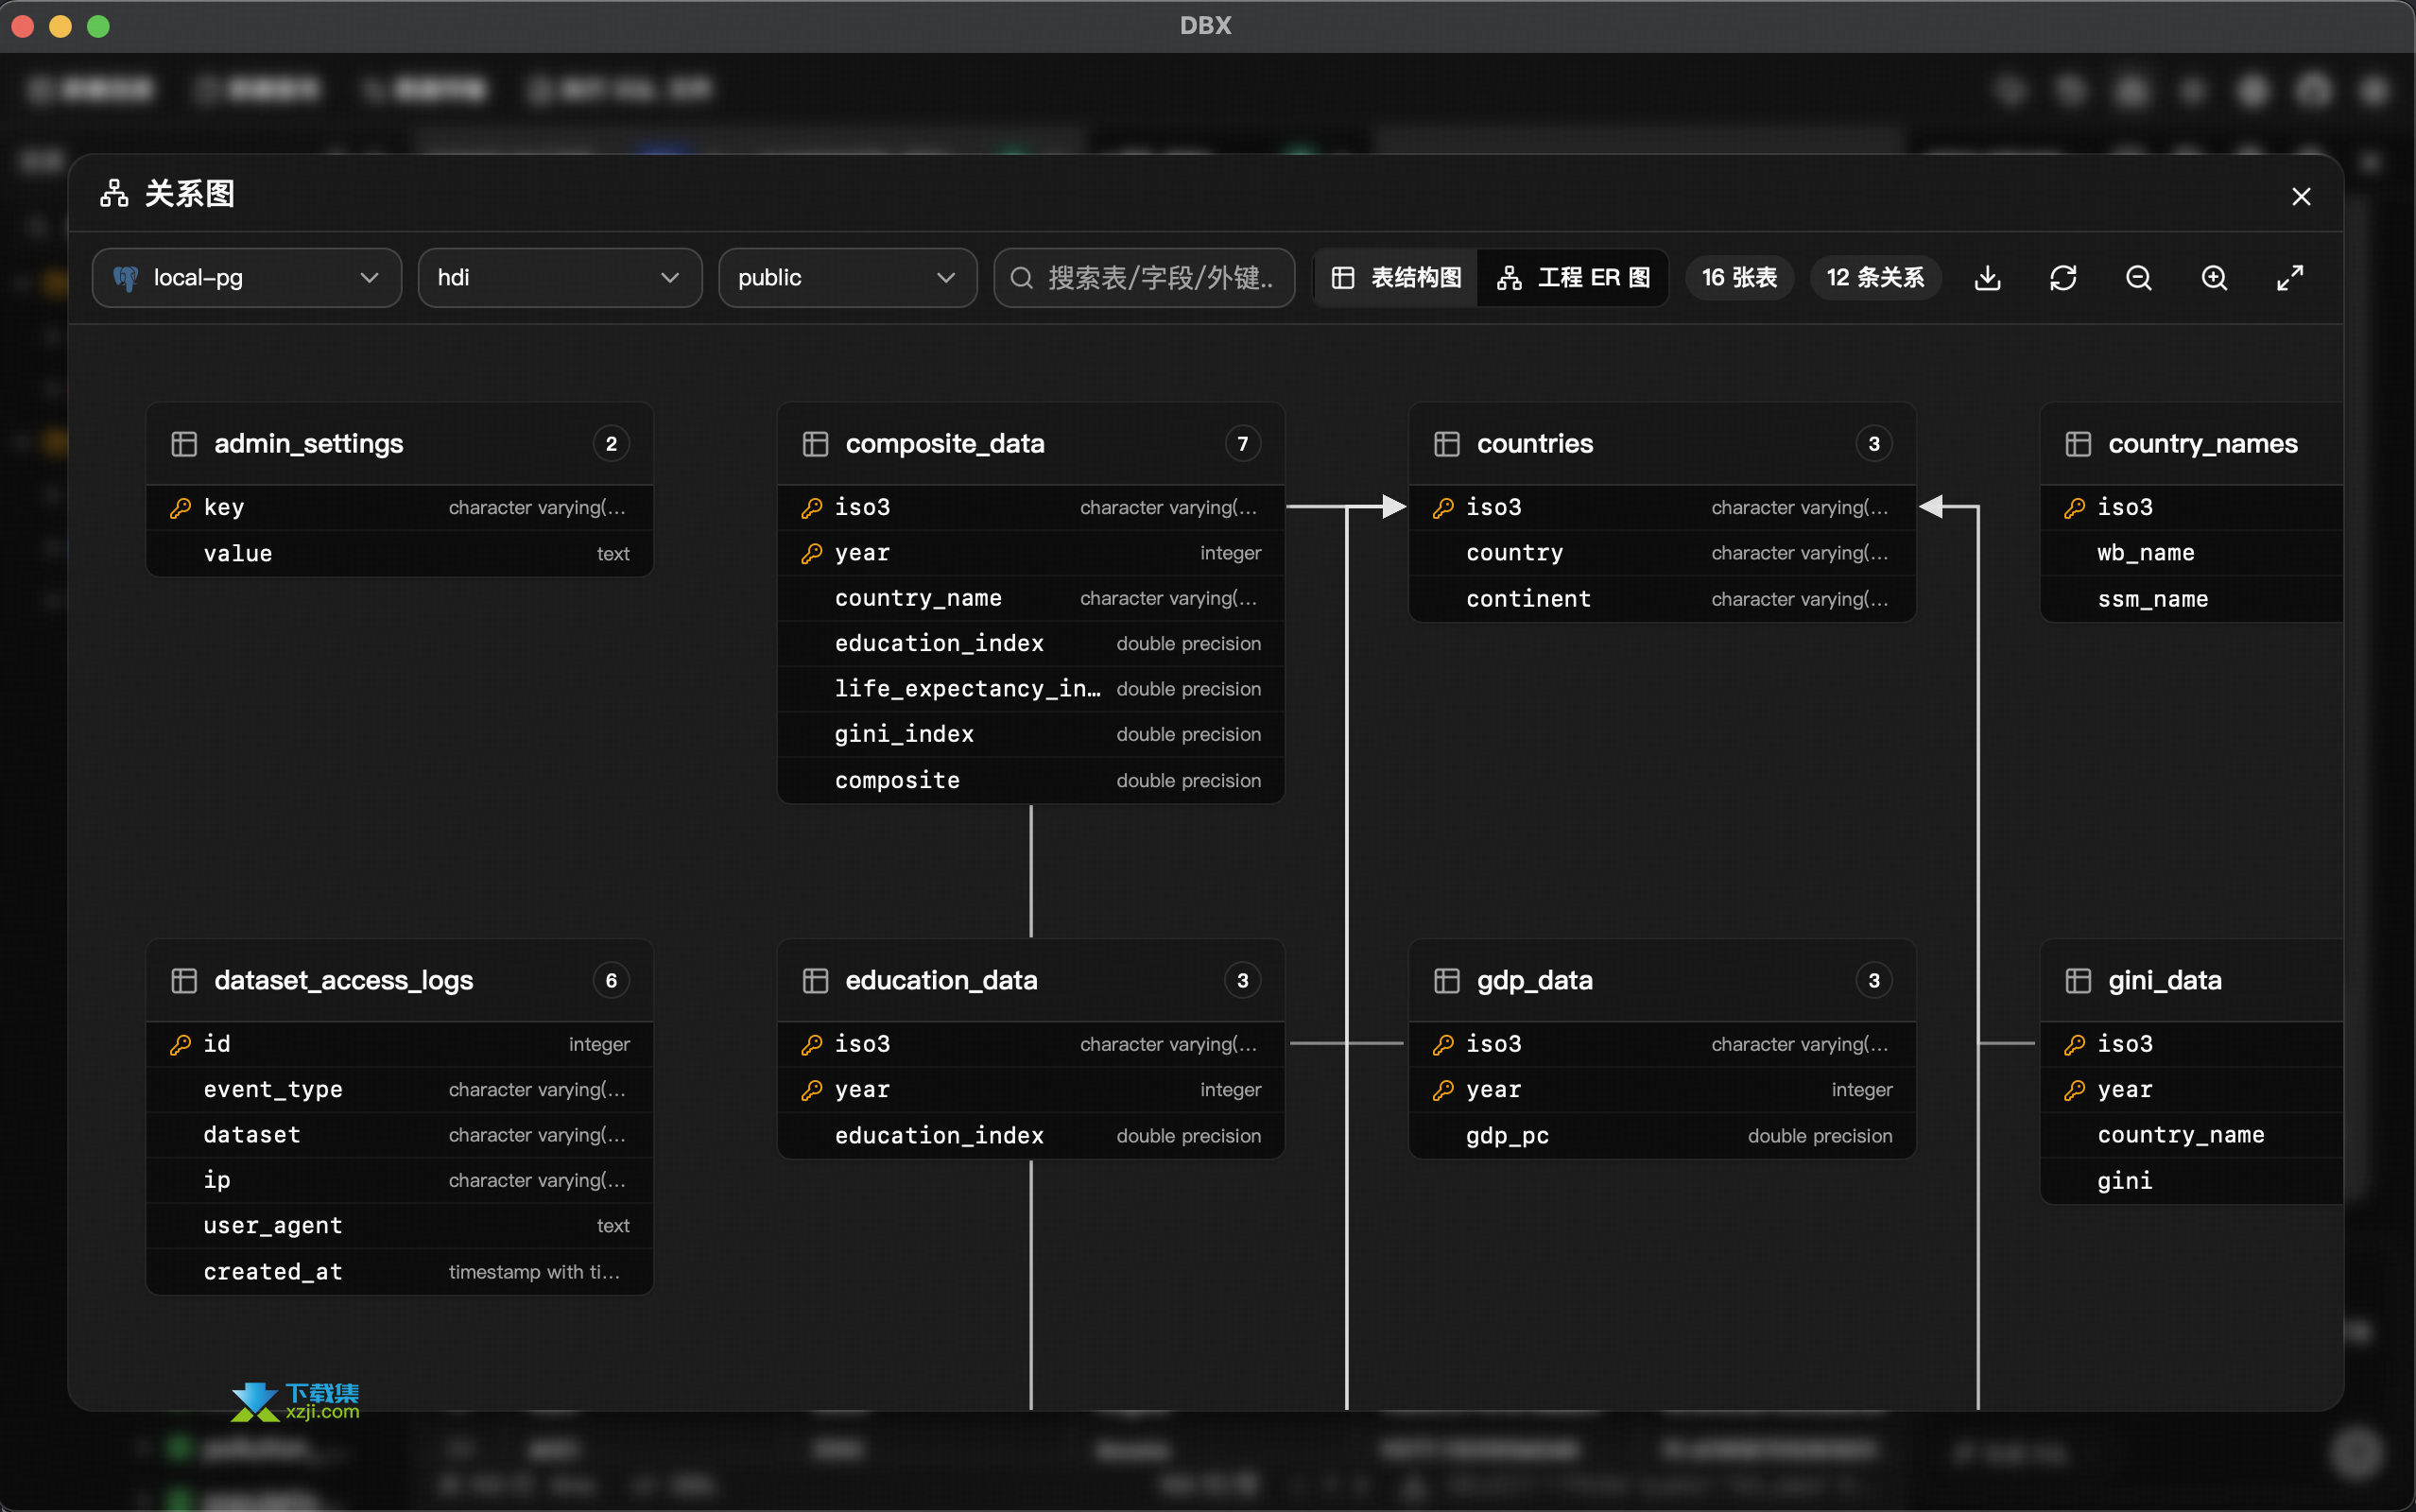The width and height of the screenshot is (2416, 1512).
Task: Switch to 工程 ER 图 view
Action: point(1573,278)
